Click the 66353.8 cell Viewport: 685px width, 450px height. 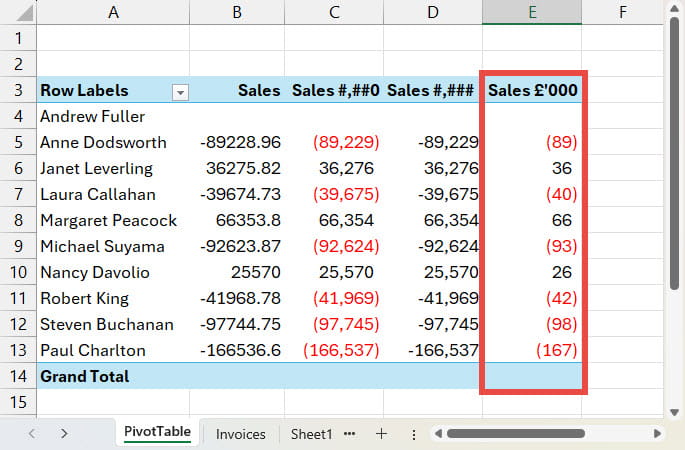237,220
